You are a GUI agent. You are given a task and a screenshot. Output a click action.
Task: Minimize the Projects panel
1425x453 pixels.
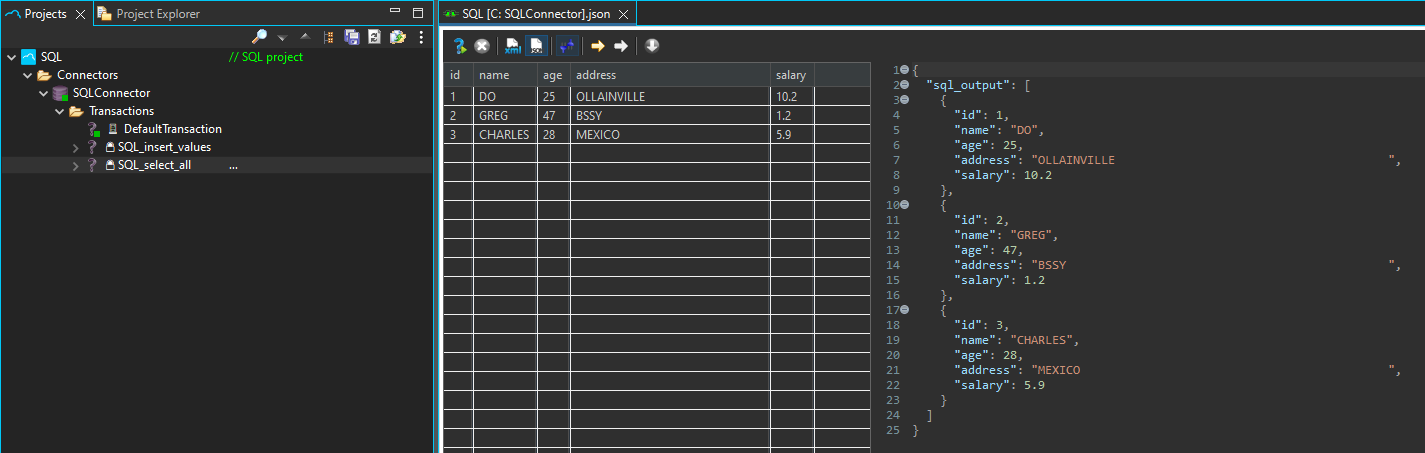(x=395, y=13)
